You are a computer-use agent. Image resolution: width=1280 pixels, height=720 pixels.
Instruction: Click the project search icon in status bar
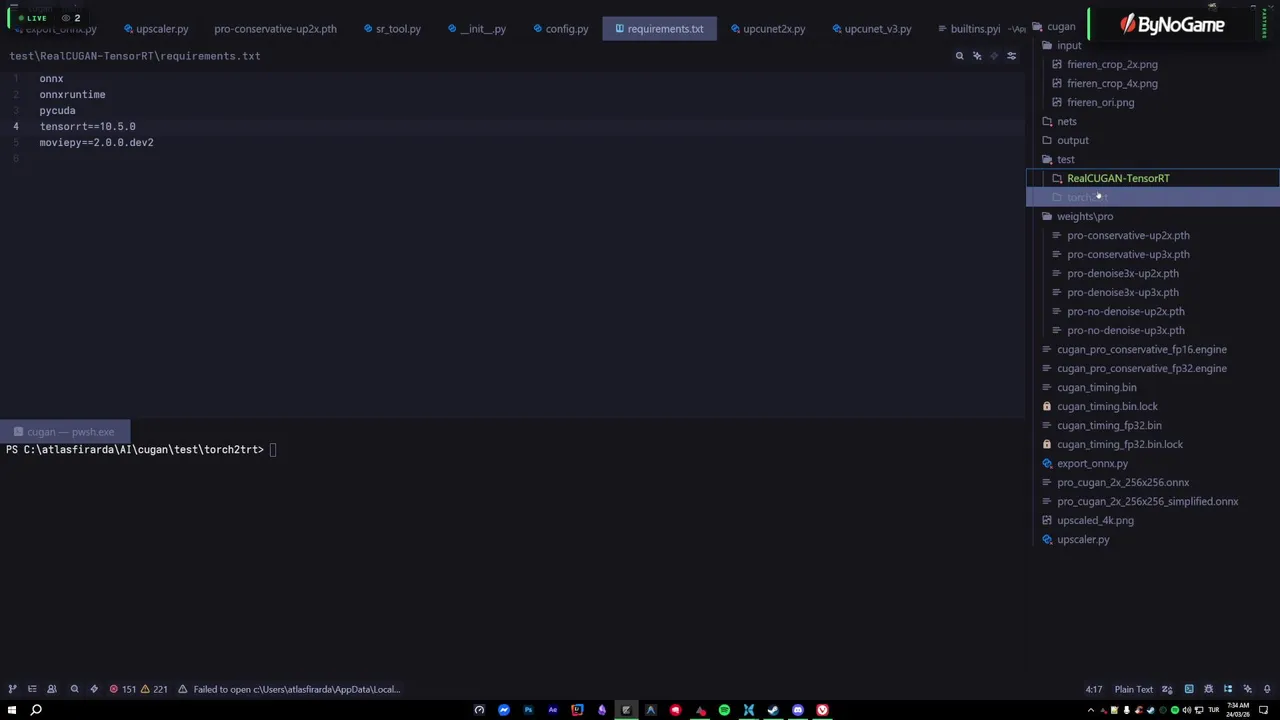(74, 689)
